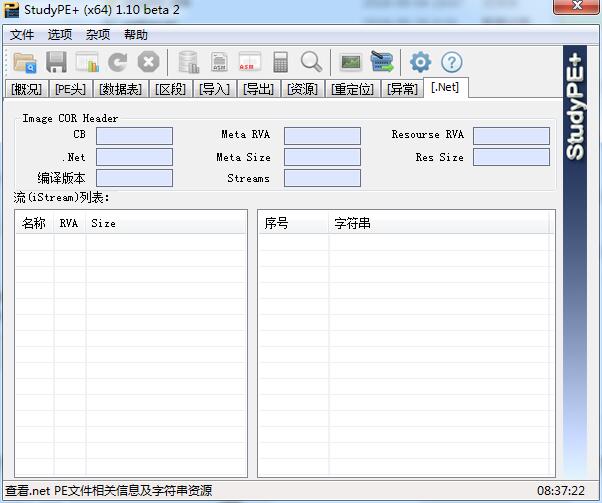This screenshot has height=503, width=602.
Task: Switch to the [资源] tab
Action: click(x=303, y=89)
